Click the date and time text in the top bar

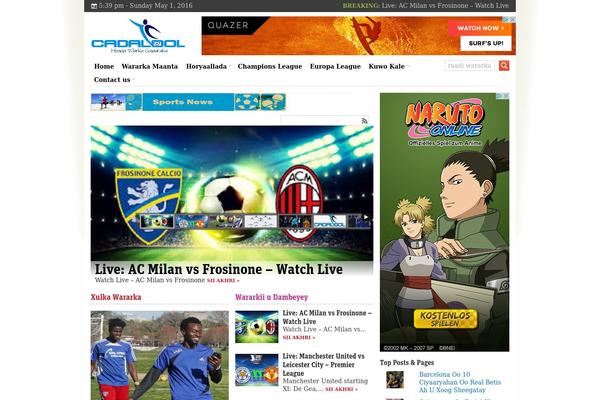point(145,6)
